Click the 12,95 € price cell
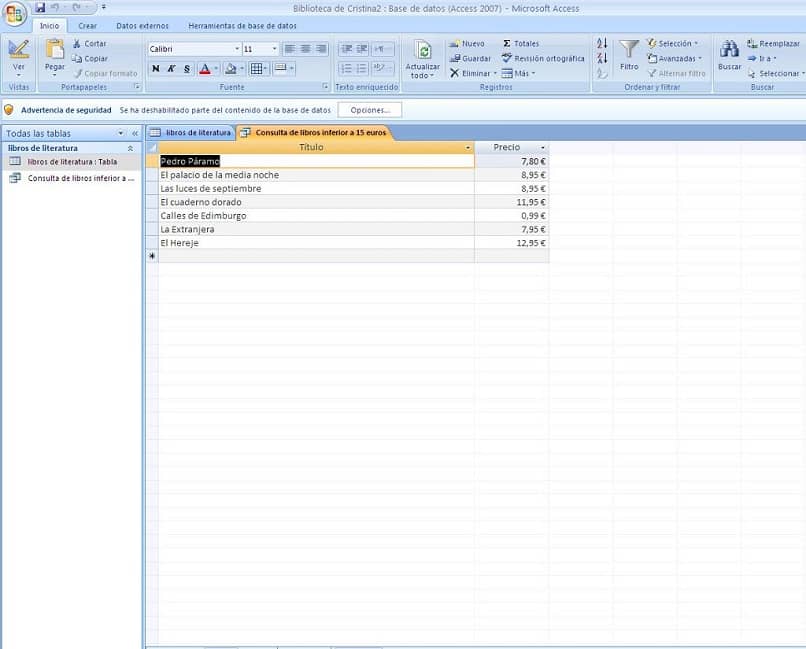The image size is (806, 649). [x=511, y=243]
